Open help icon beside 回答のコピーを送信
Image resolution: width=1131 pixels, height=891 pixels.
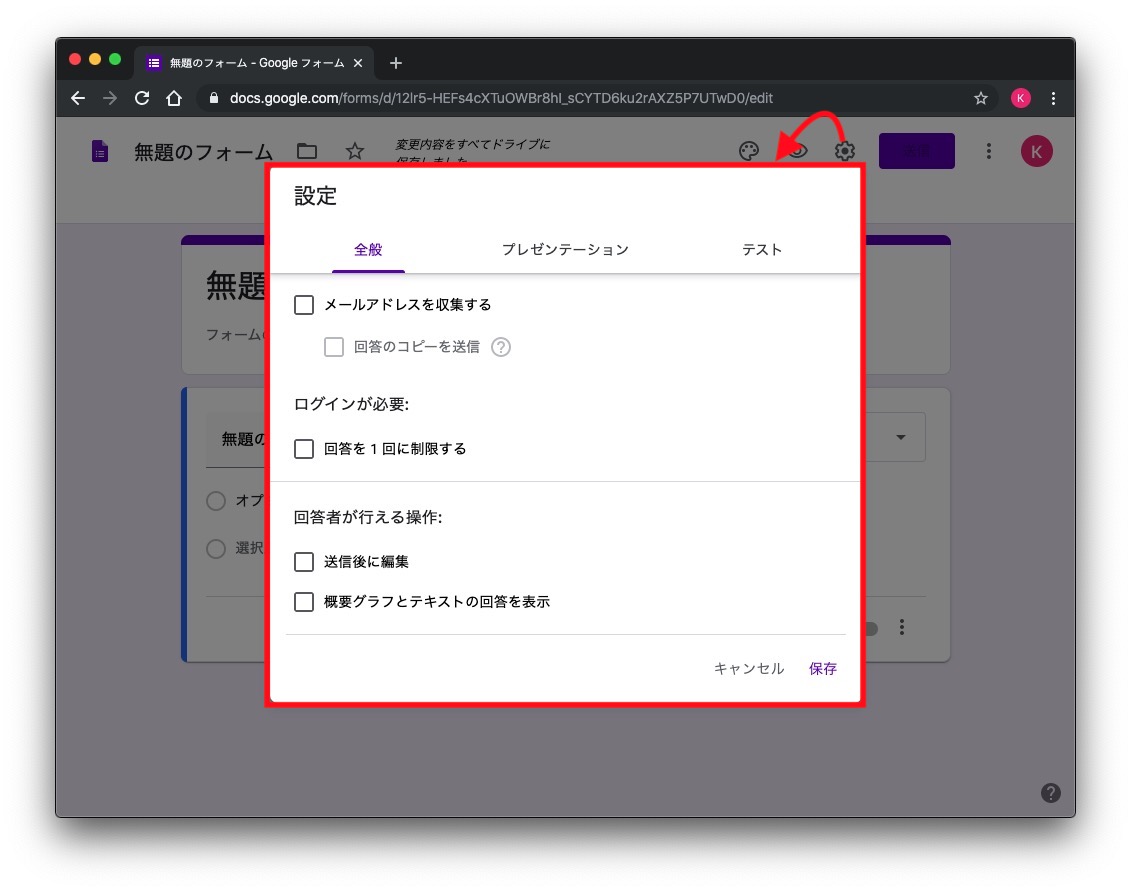[x=501, y=347]
